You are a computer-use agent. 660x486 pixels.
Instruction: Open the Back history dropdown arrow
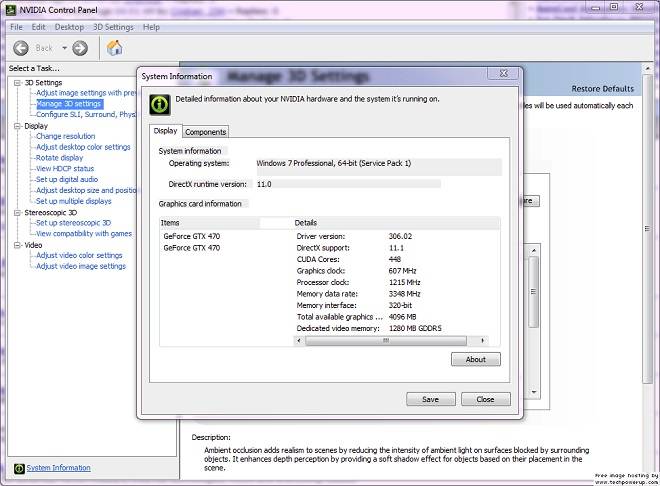pyautogui.click(x=64, y=48)
